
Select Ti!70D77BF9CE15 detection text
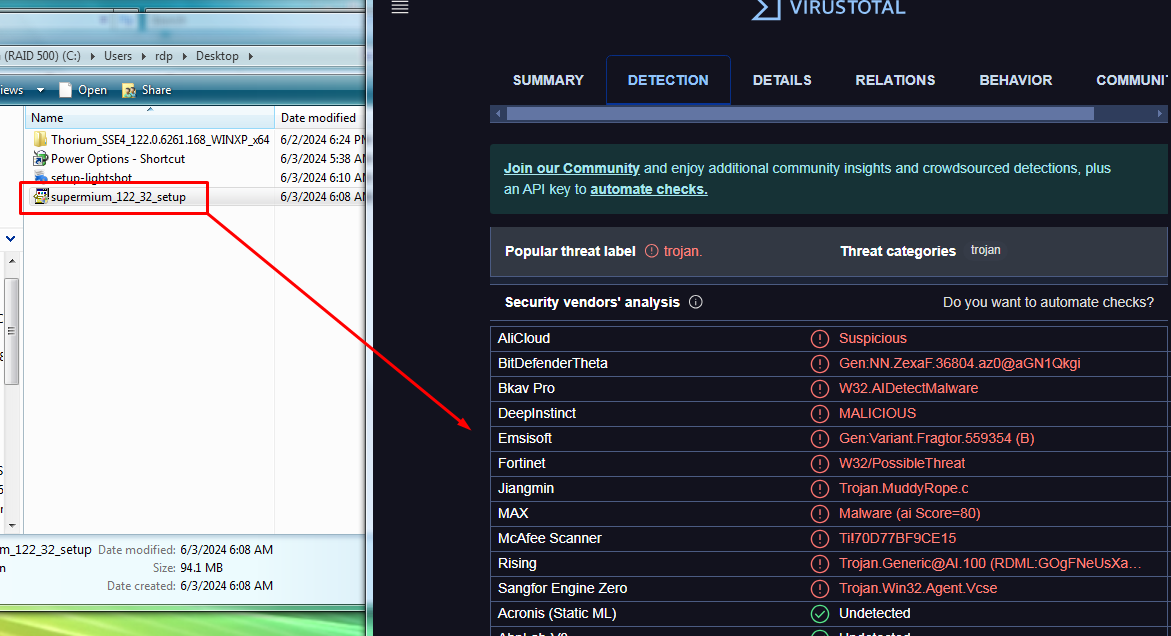pos(897,538)
